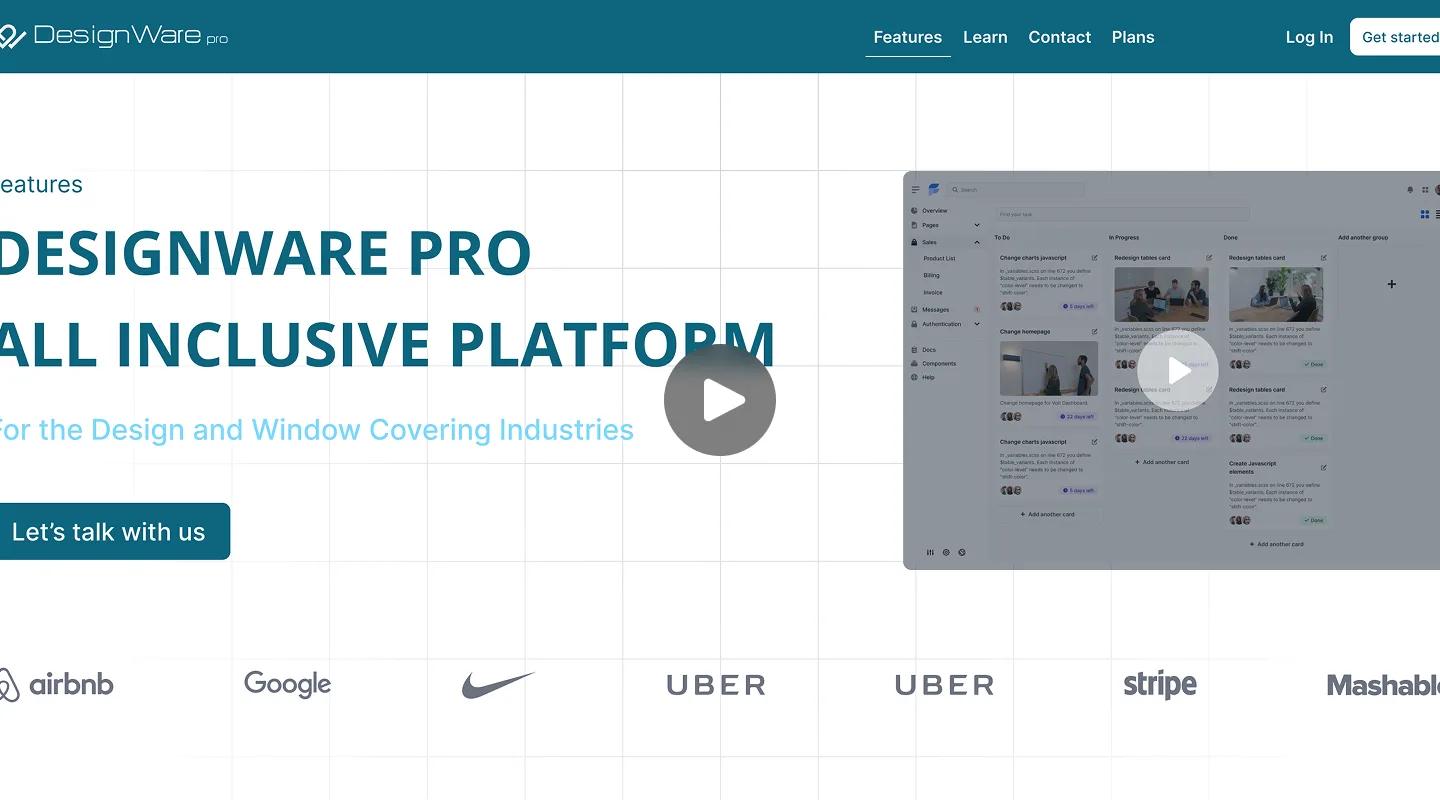Play the video with the white play button
The height and width of the screenshot is (800, 1440).
click(x=1178, y=371)
